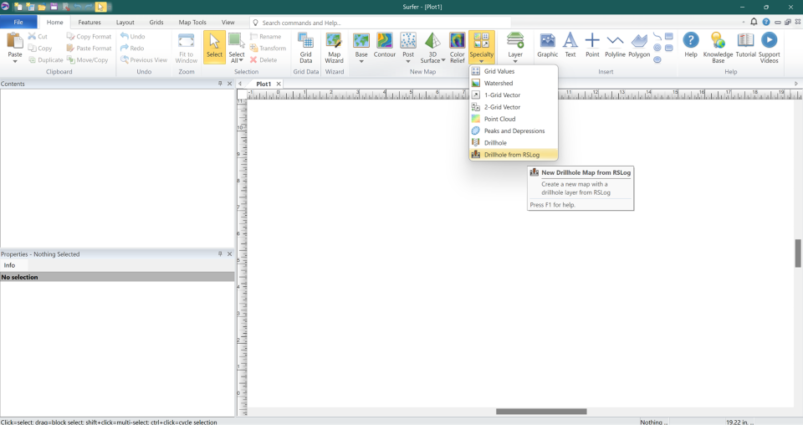Open the Grid Data tool
803x425 pixels.
pyautogui.click(x=306, y=48)
